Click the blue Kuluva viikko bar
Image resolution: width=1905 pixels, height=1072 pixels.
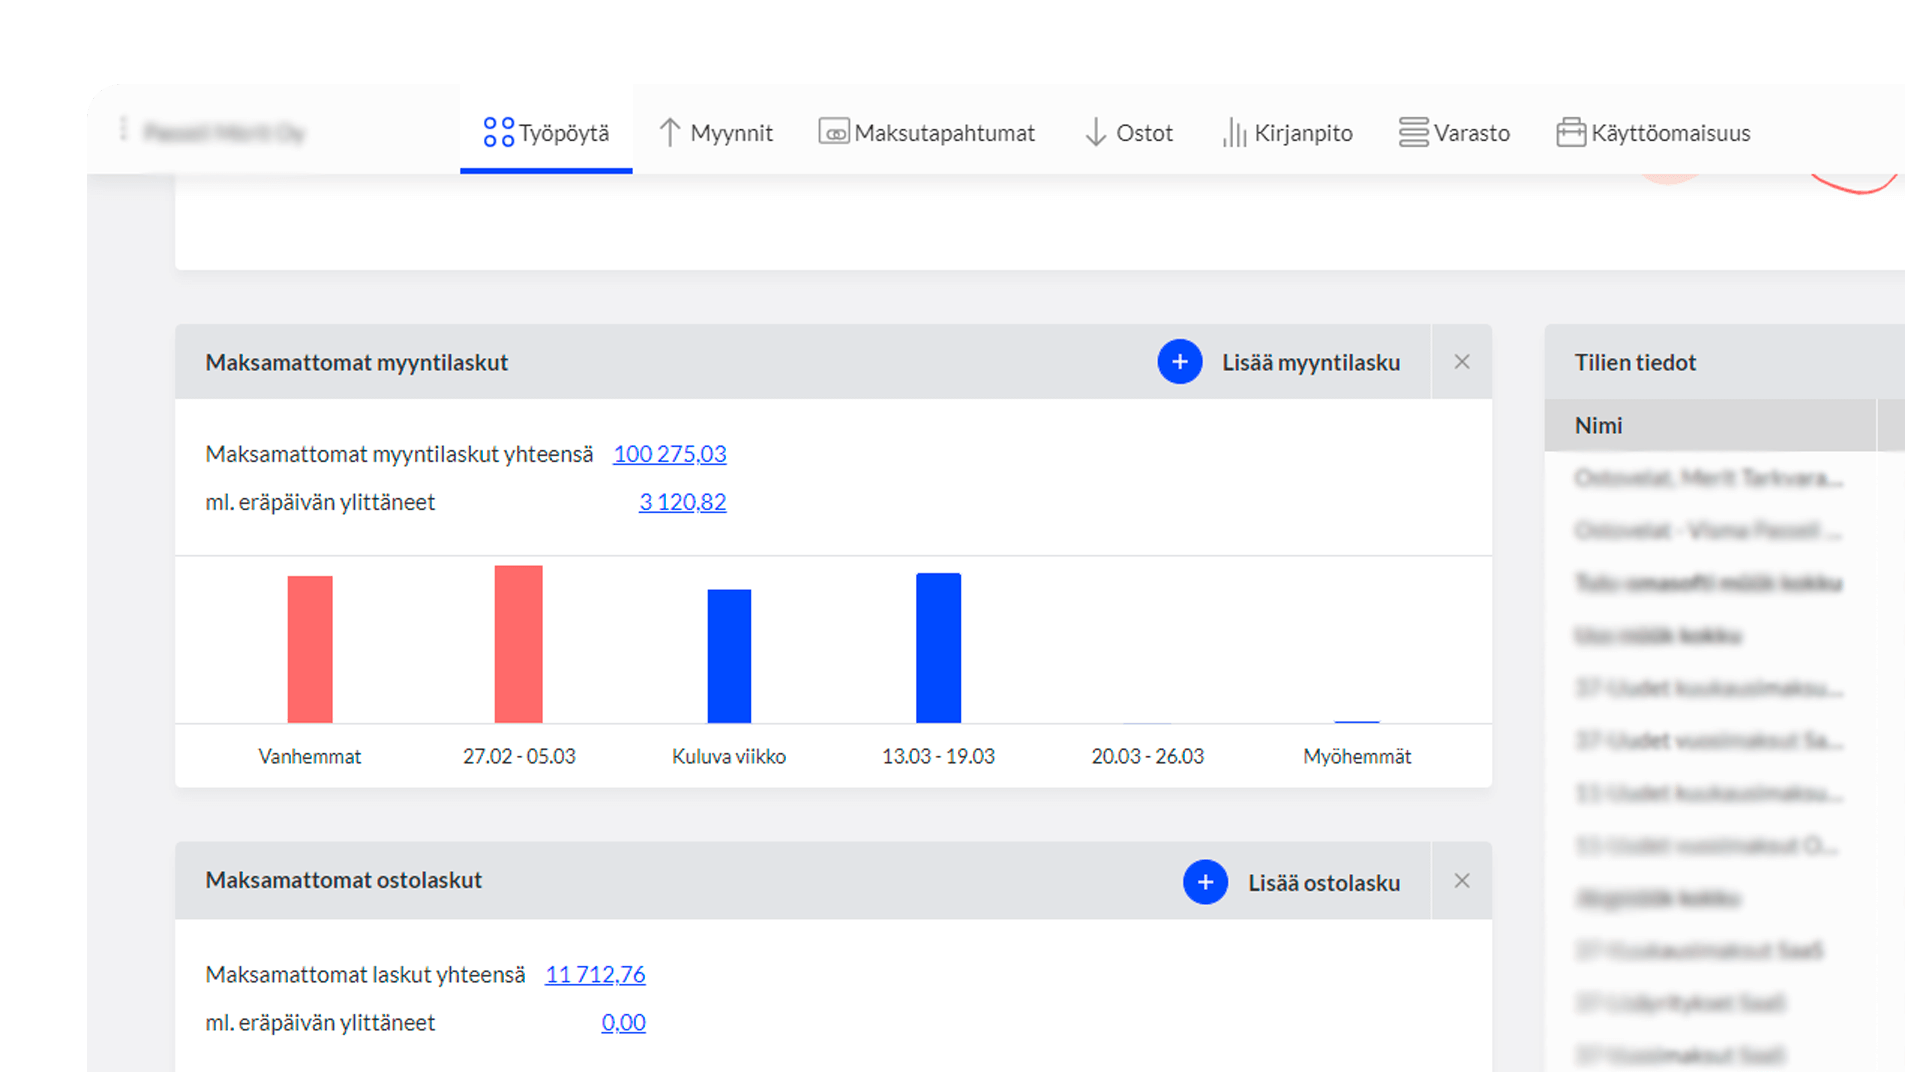coord(729,656)
